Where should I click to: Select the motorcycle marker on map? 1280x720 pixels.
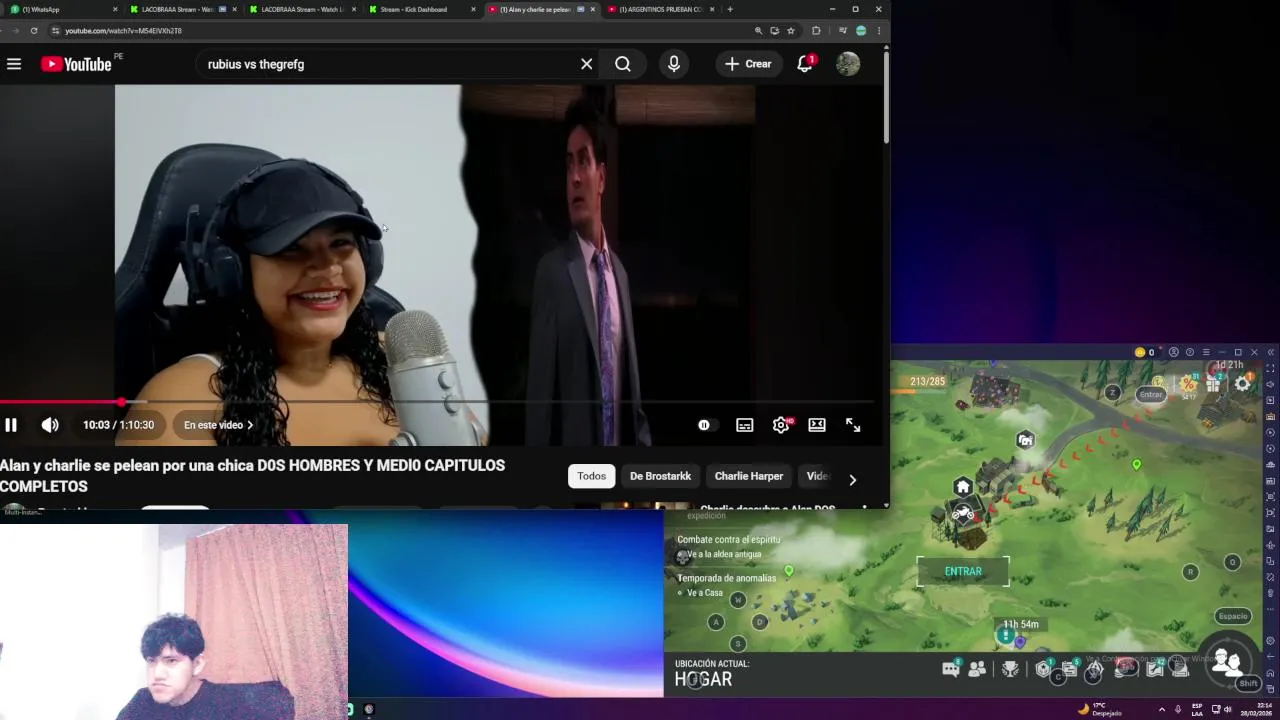pyautogui.click(x=963, y=512)
